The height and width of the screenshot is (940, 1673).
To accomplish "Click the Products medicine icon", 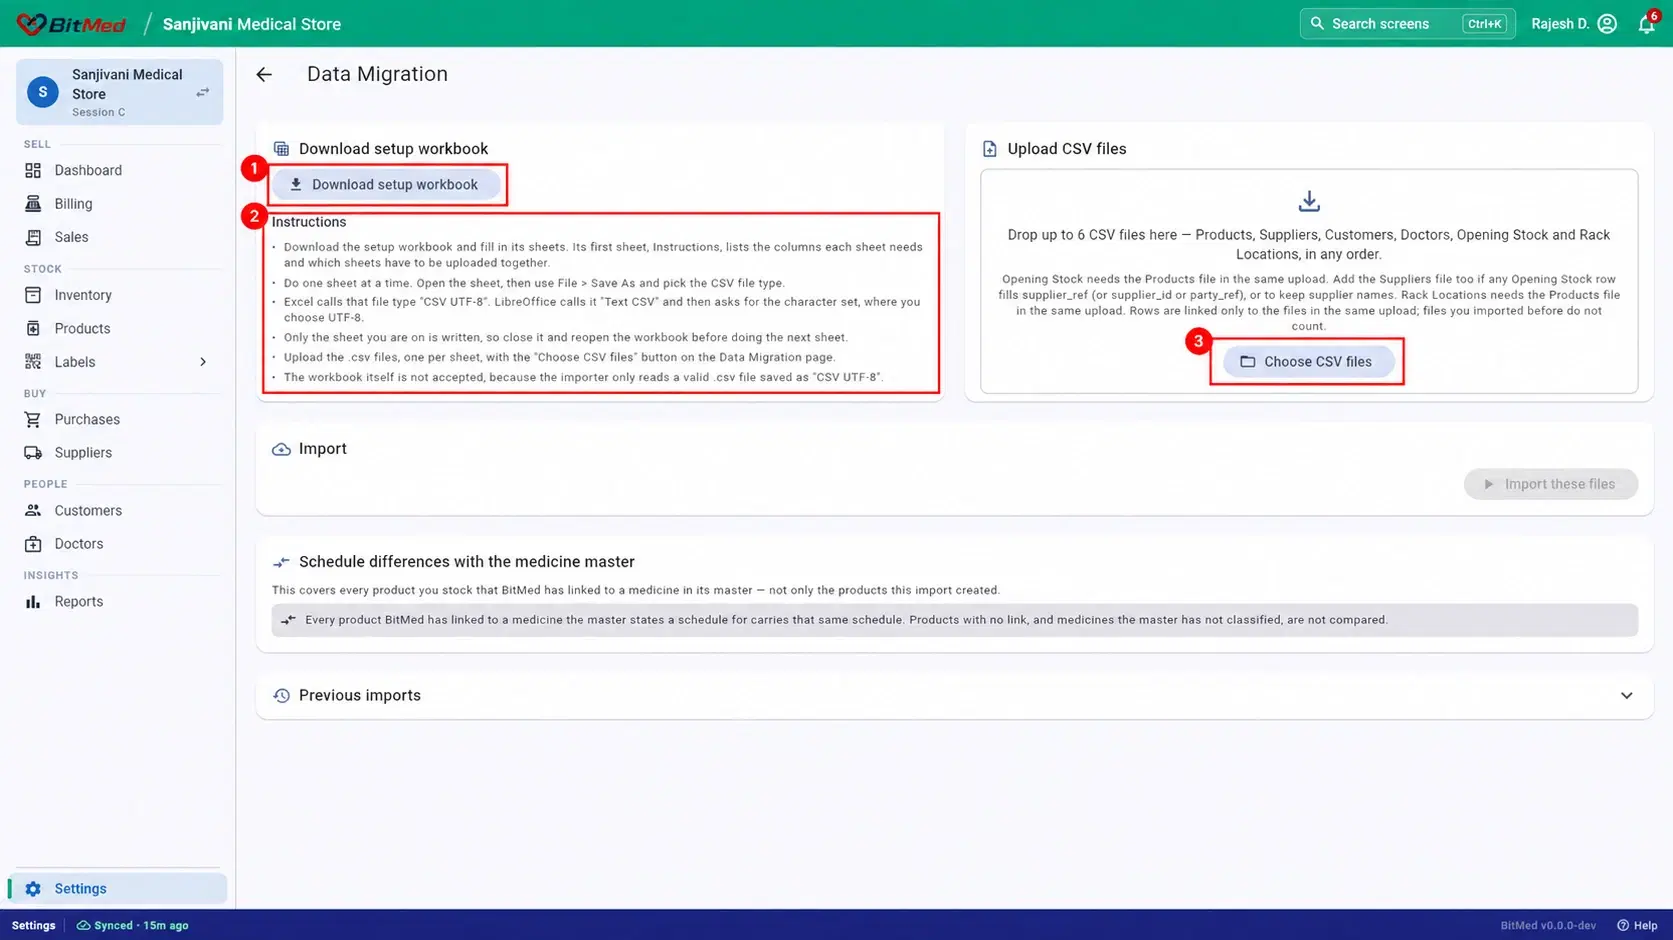I will click(x=33, y=329).
